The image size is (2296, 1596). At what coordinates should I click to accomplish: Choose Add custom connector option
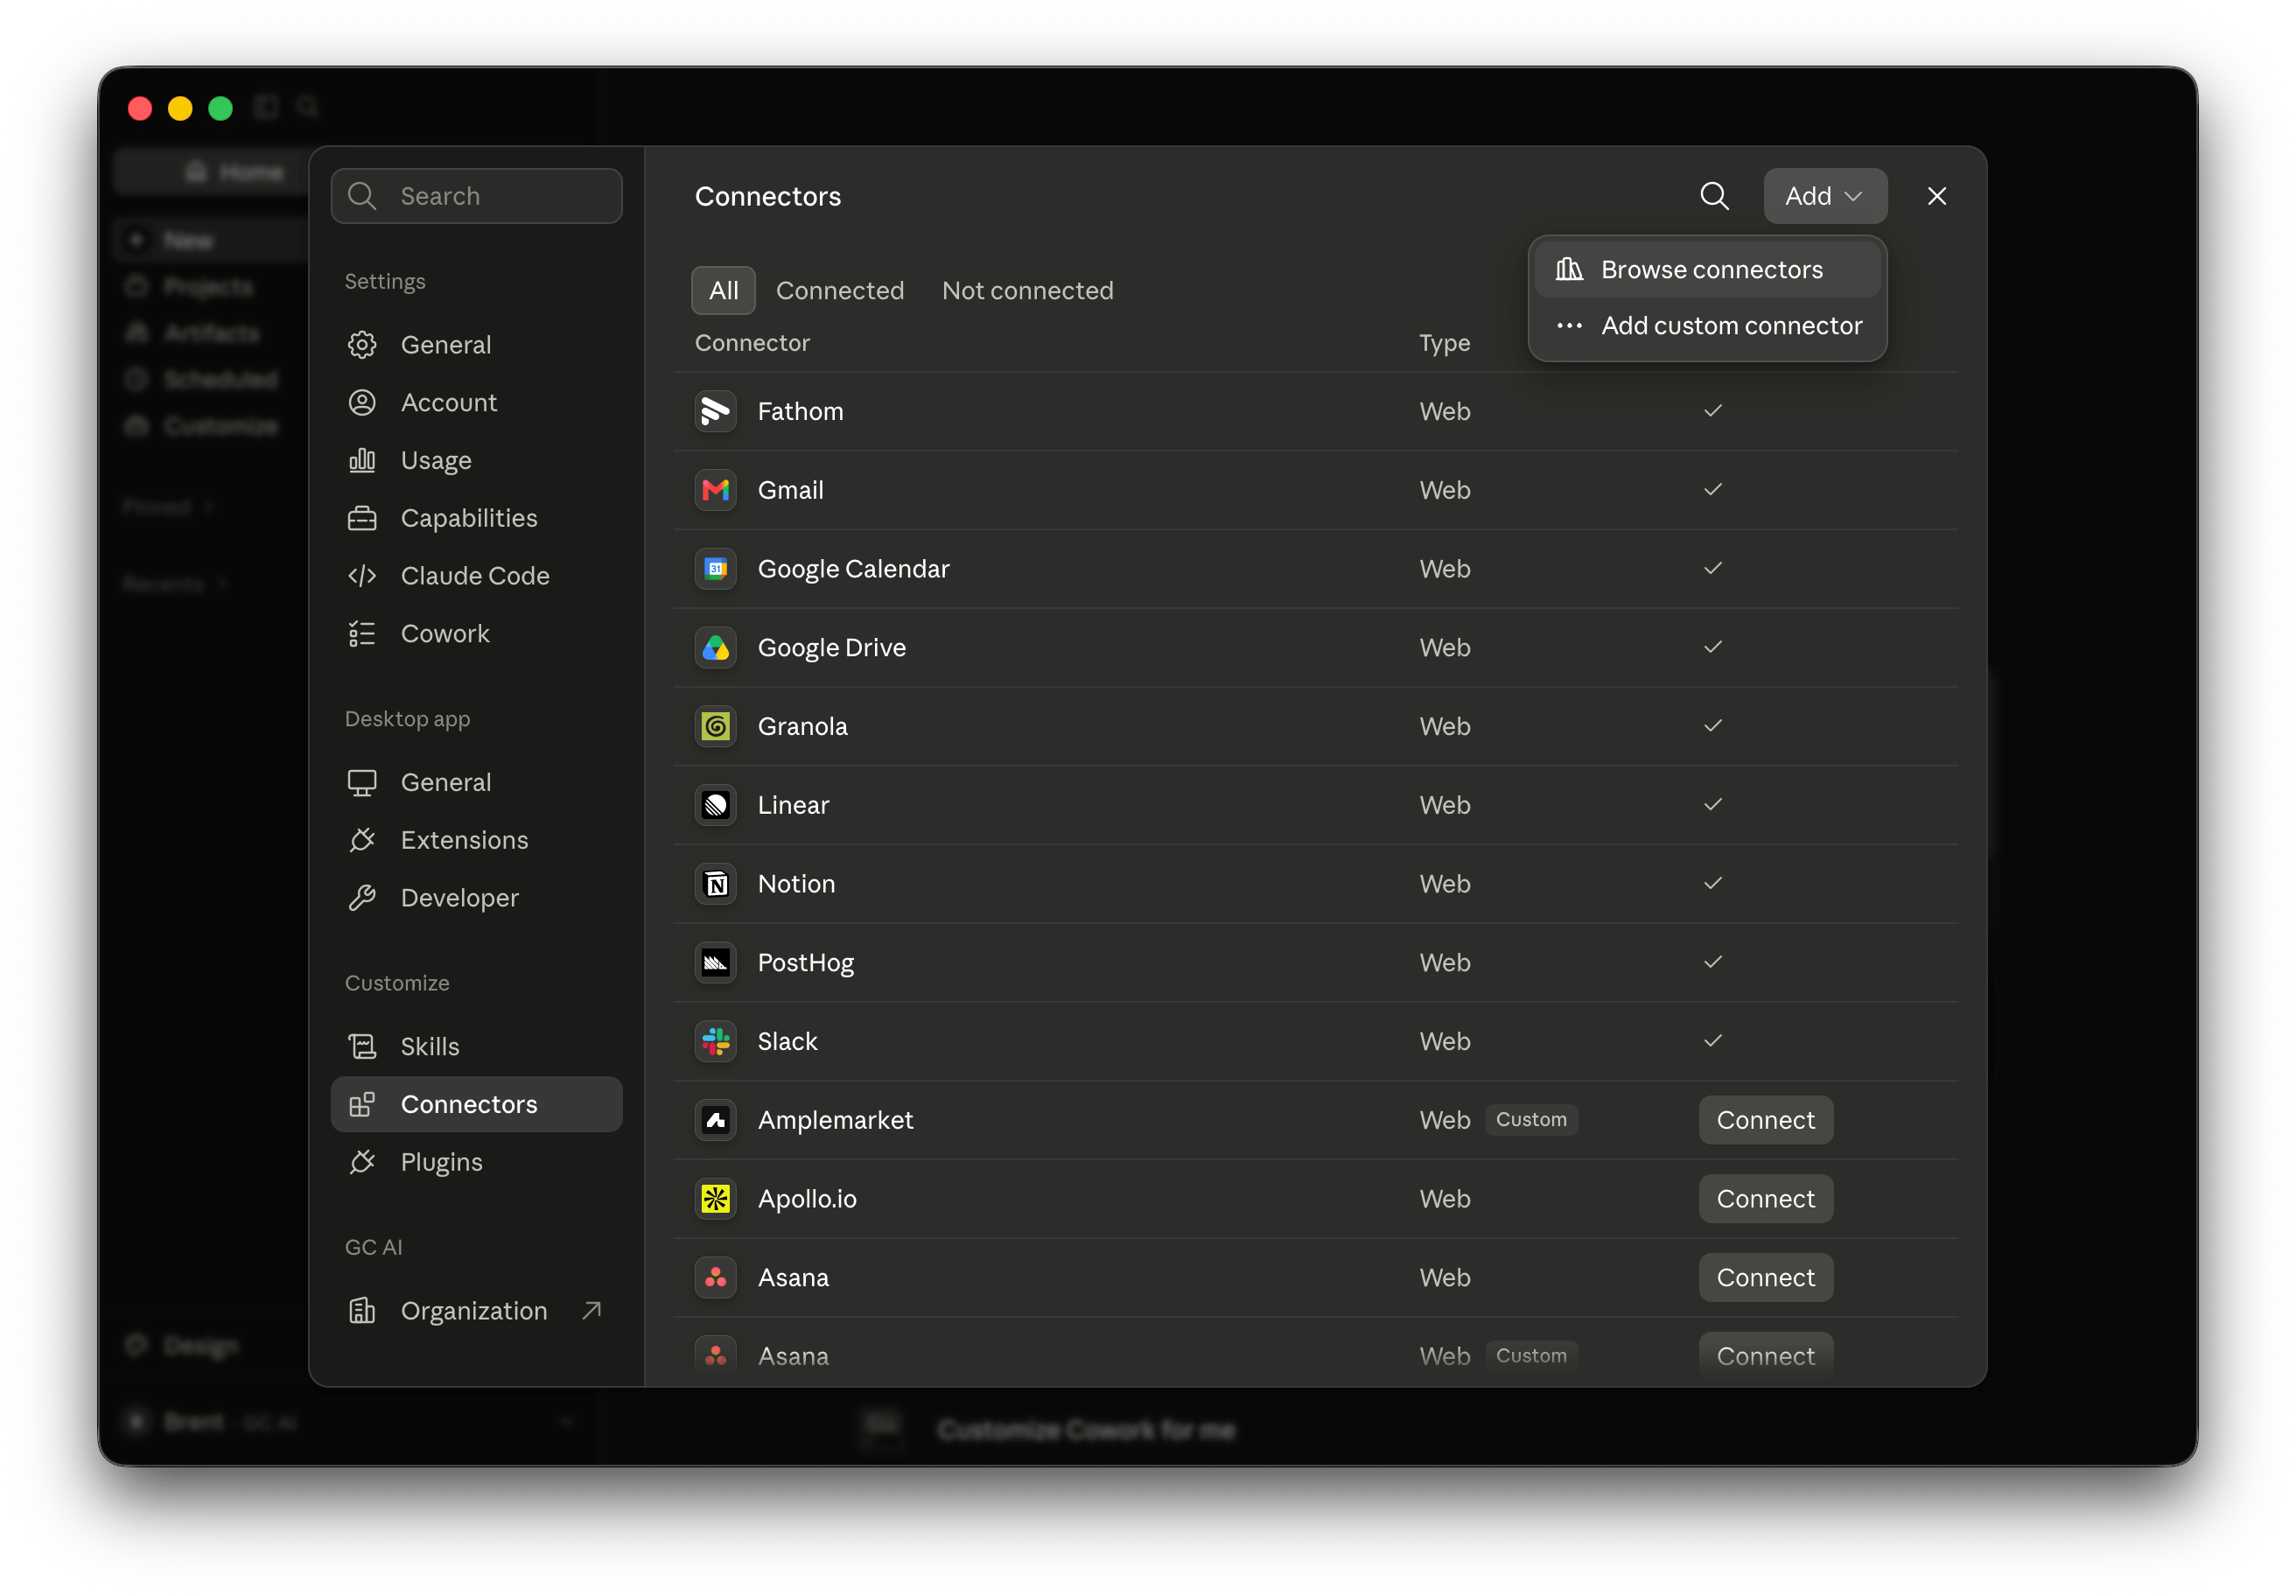tap(1708, 326)
